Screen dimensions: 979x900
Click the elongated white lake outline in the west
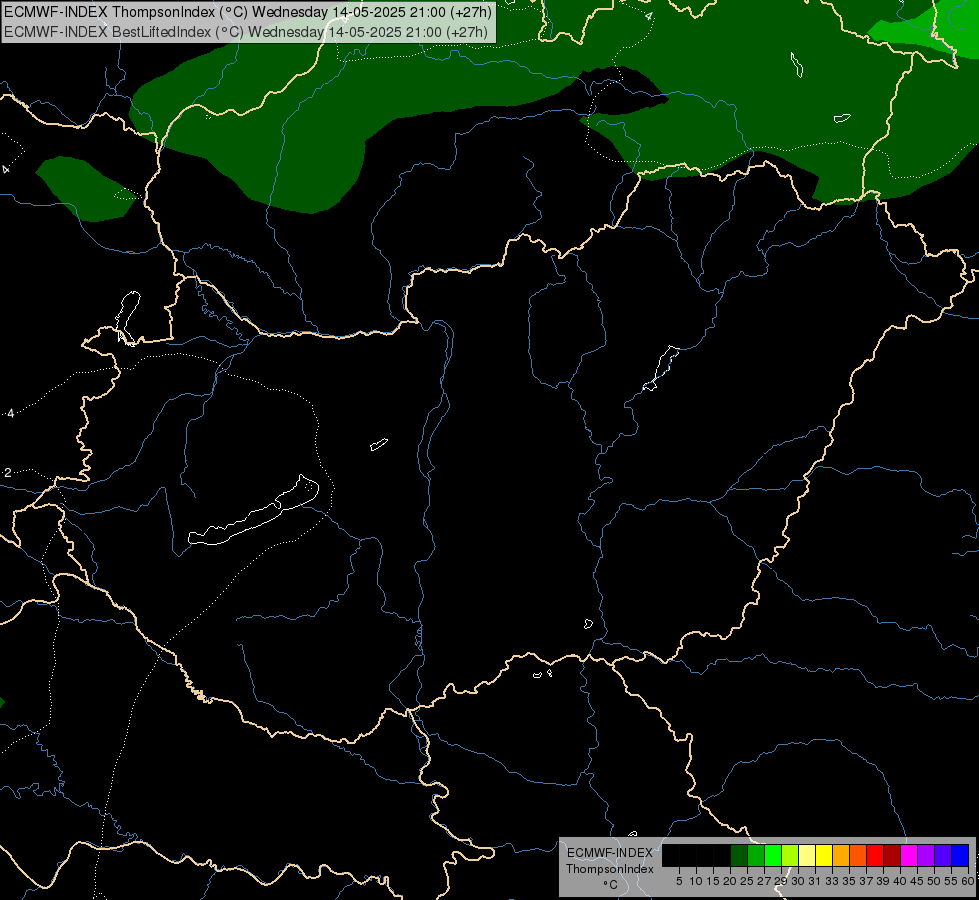click(253, 512)
